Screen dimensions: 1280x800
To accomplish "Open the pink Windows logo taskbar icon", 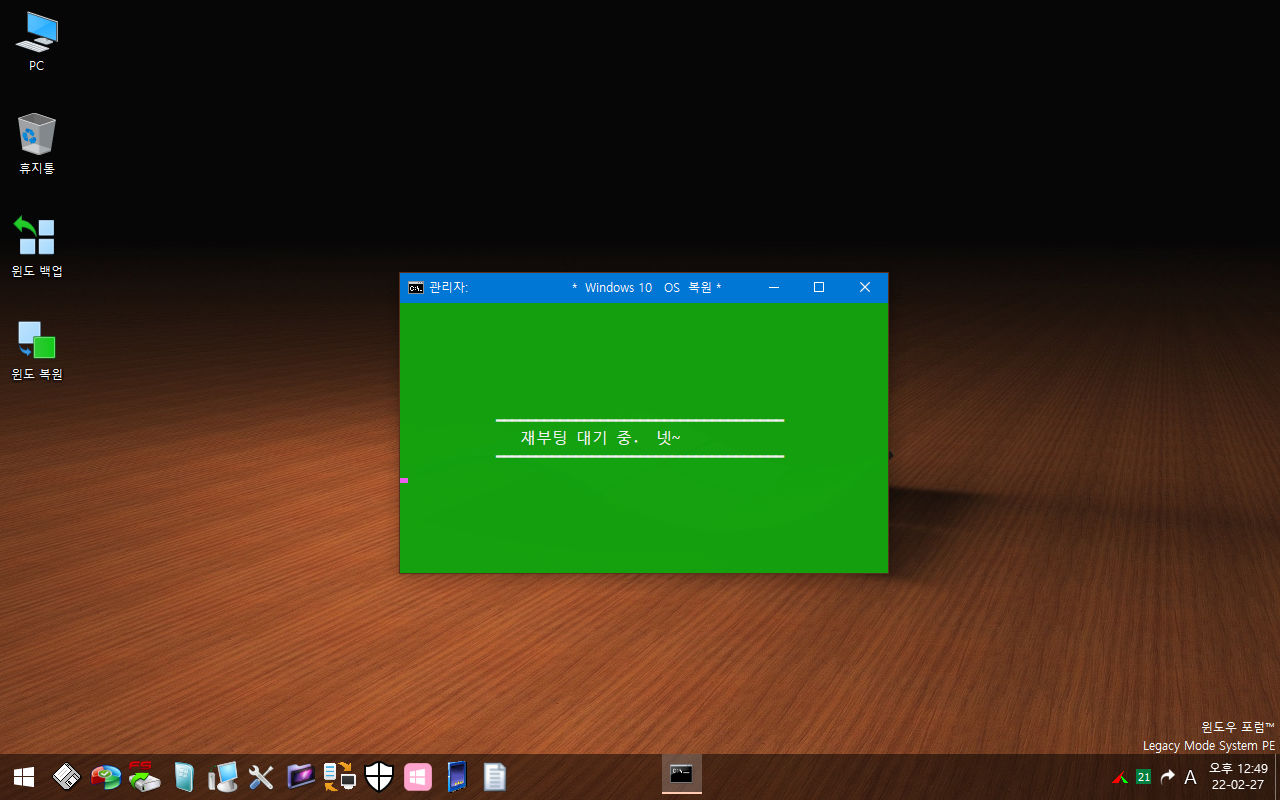I will click(418, 777).
